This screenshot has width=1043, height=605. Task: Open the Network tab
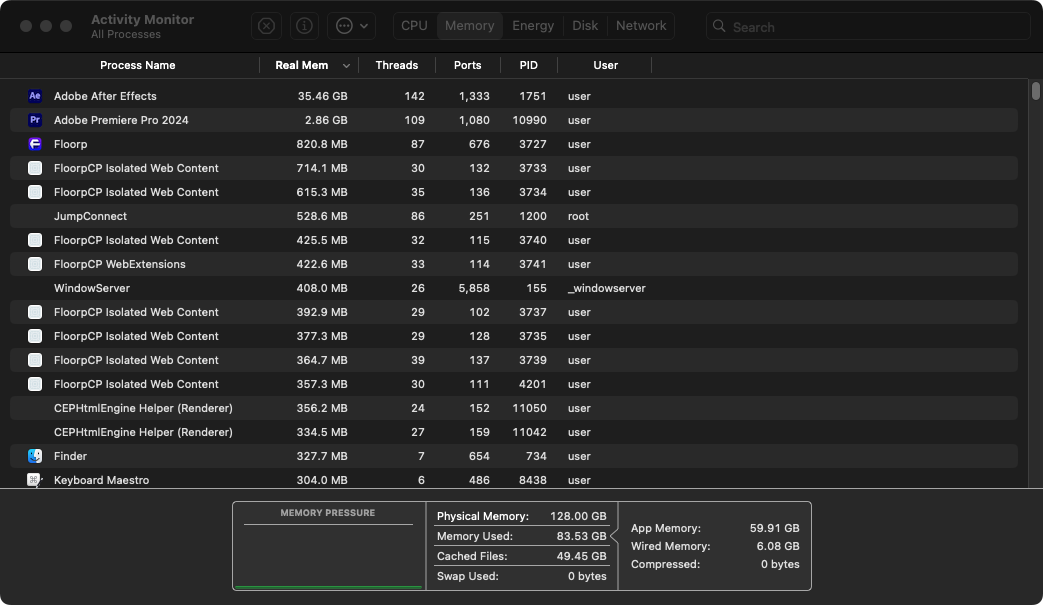coord(641,26)
